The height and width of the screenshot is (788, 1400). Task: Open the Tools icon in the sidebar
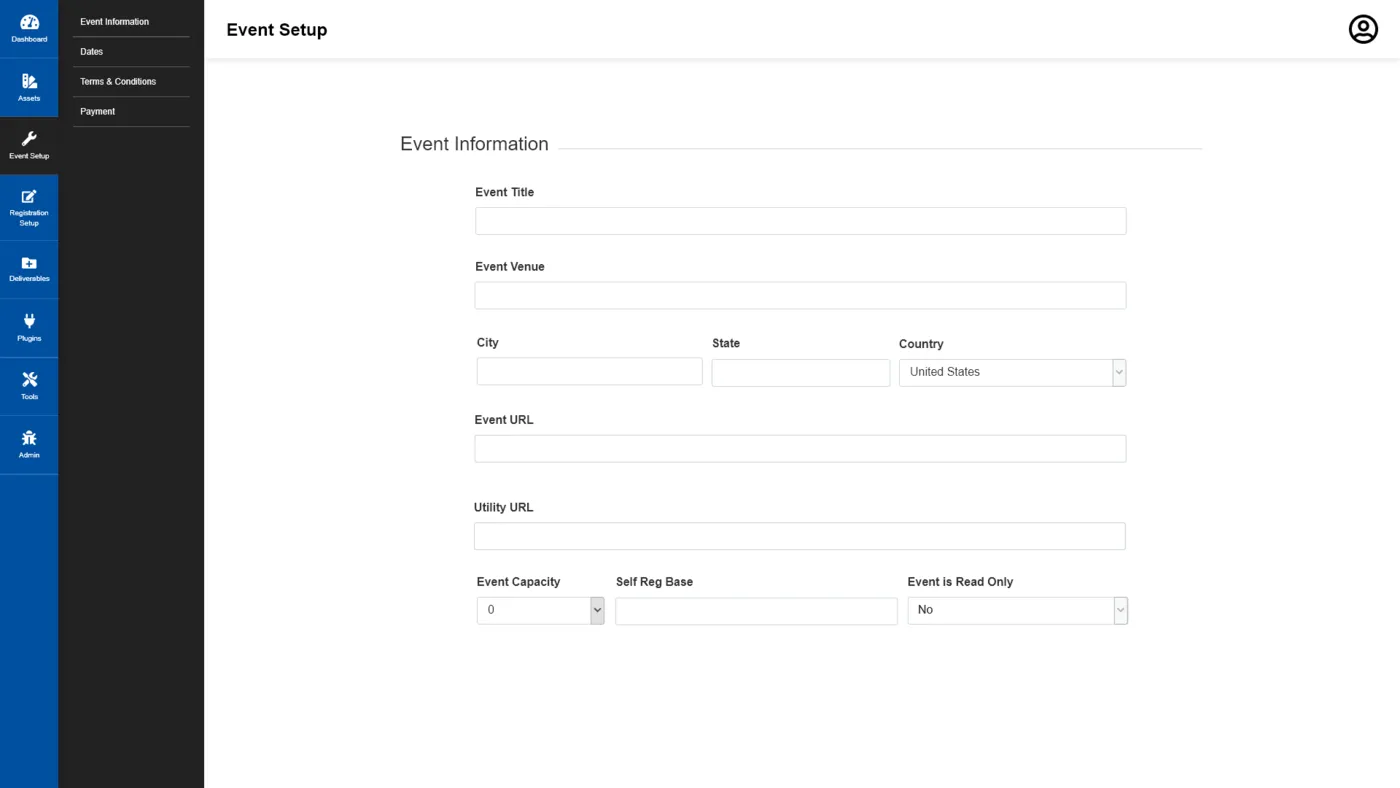tap(29, 380)
